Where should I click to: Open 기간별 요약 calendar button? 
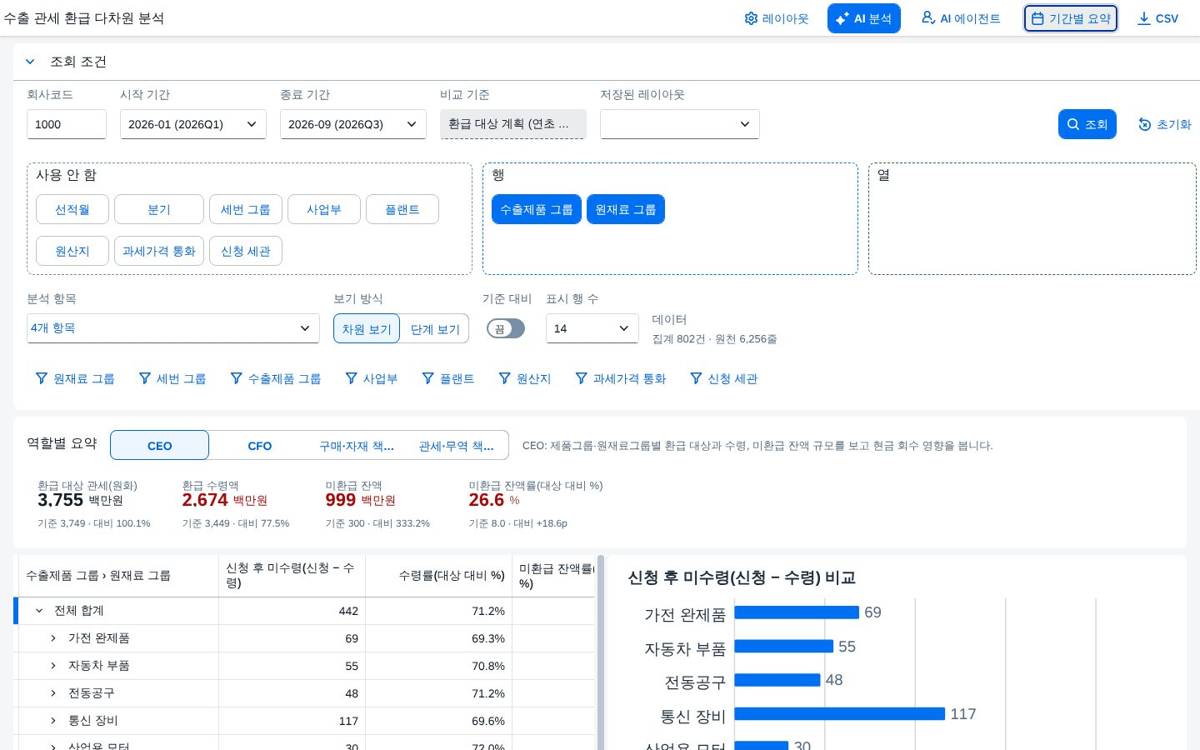(x=1071, y=18)
